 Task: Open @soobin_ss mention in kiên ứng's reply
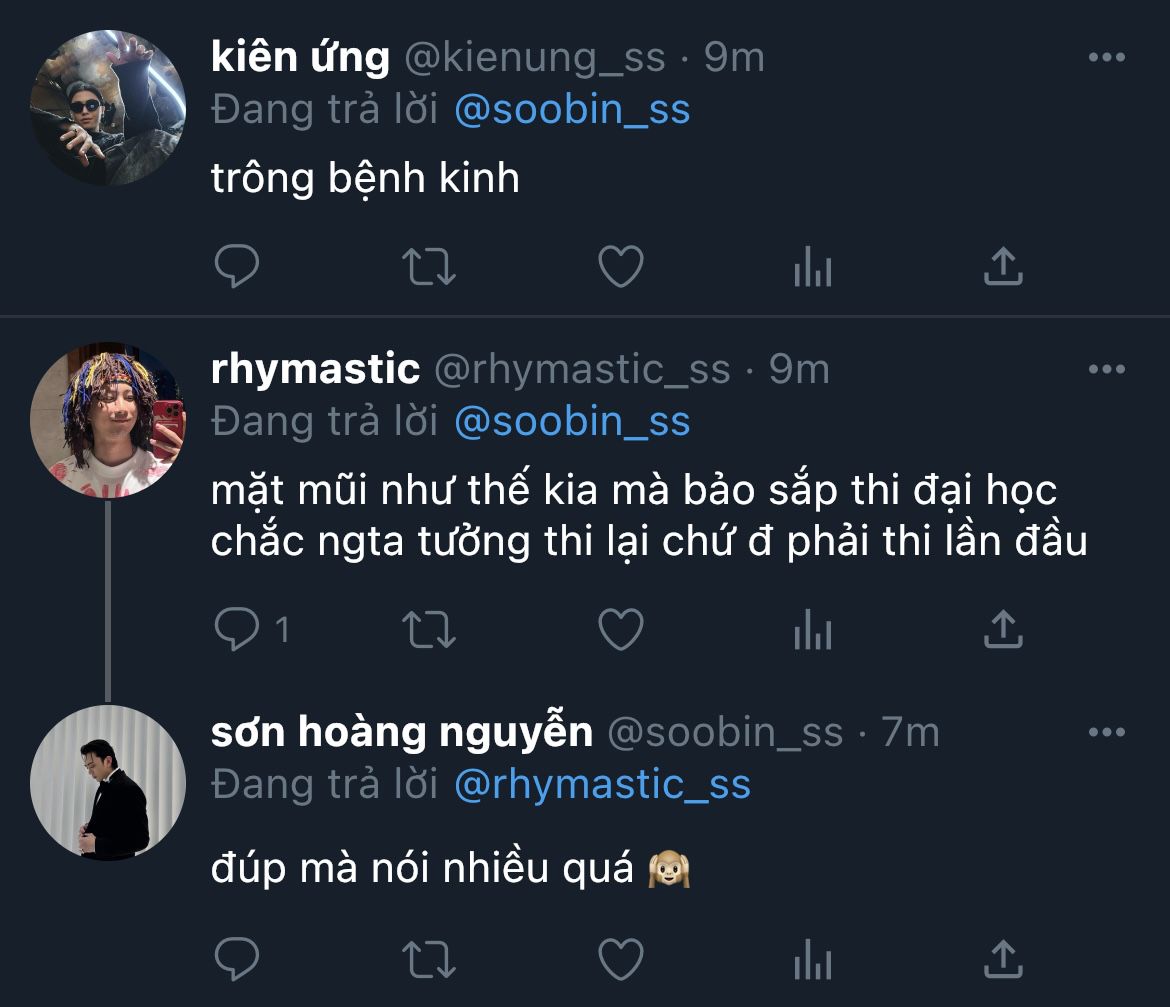point(572,109)
